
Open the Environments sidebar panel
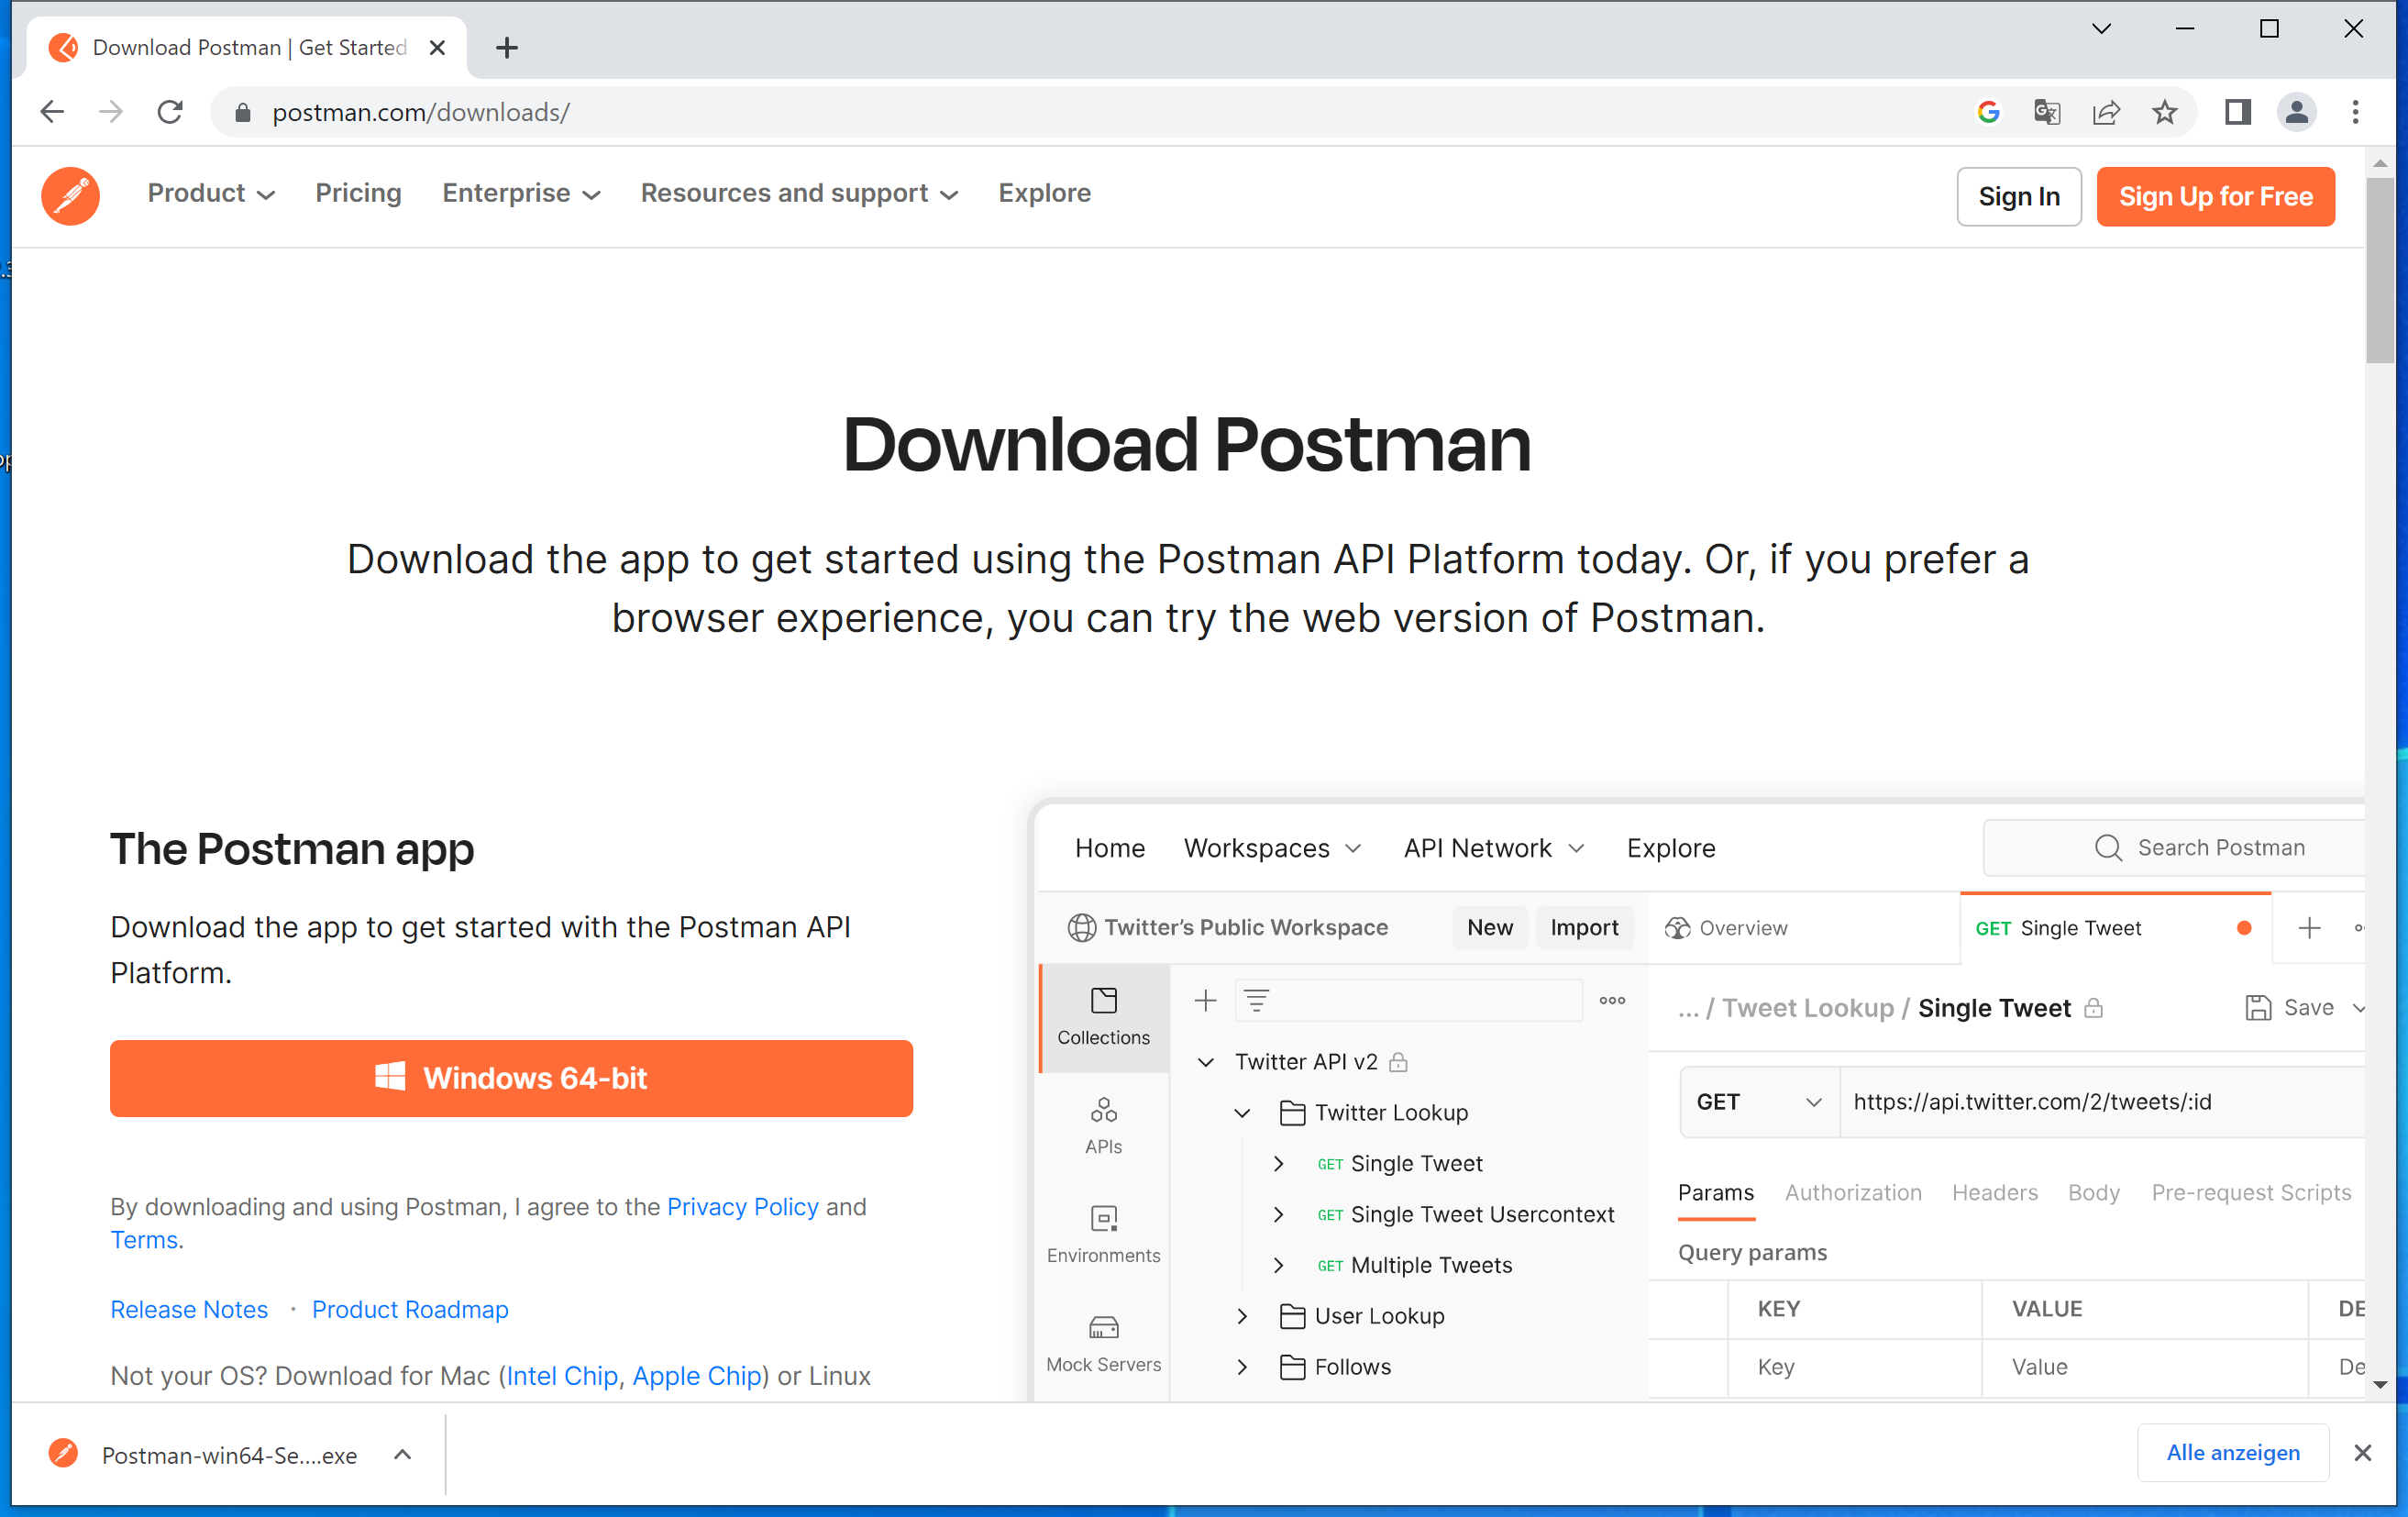[1103, 1232]
